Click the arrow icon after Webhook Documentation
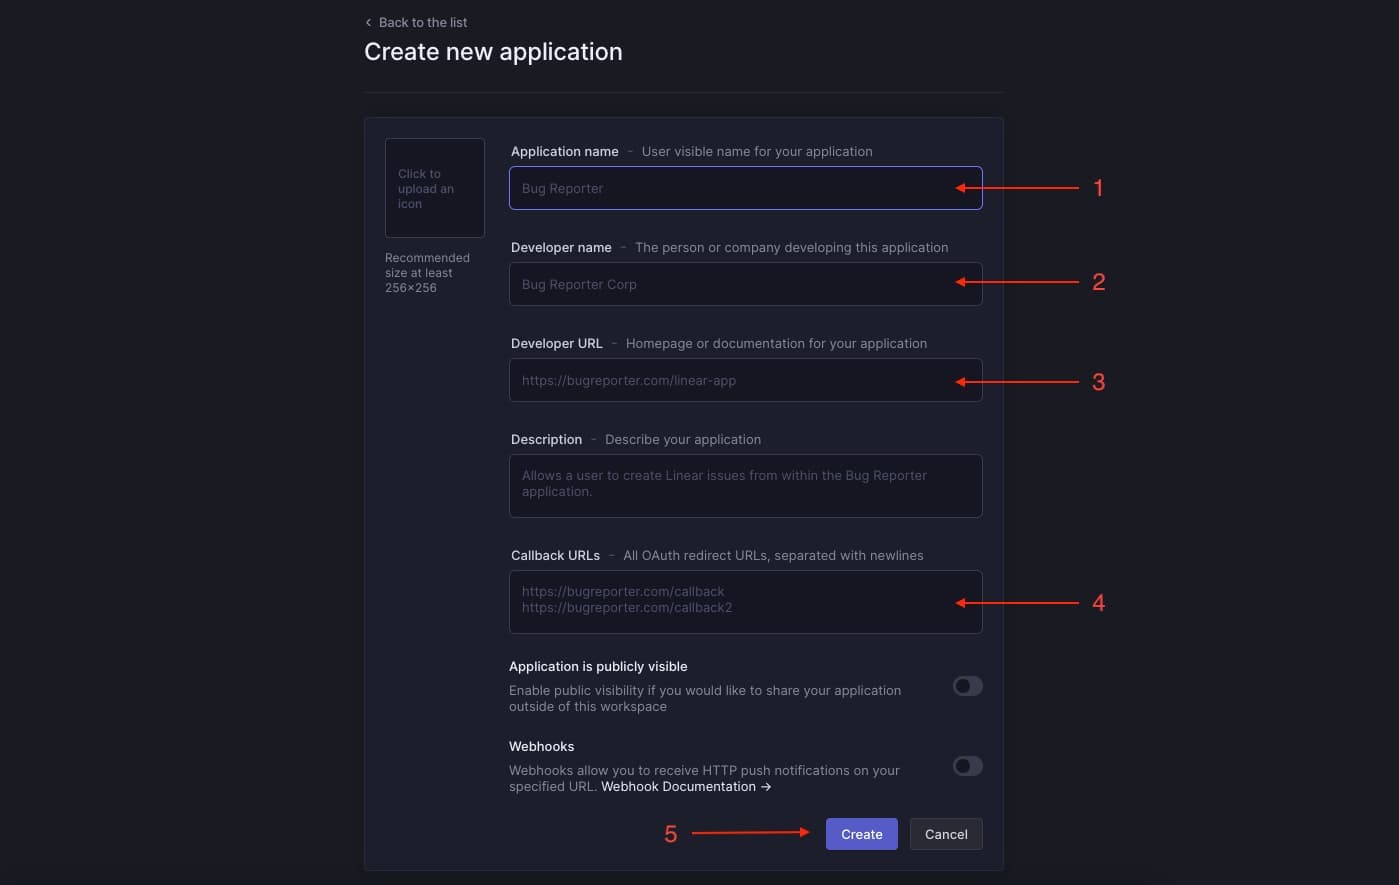This screenshot has width=1399, height=885. (766, 786)
